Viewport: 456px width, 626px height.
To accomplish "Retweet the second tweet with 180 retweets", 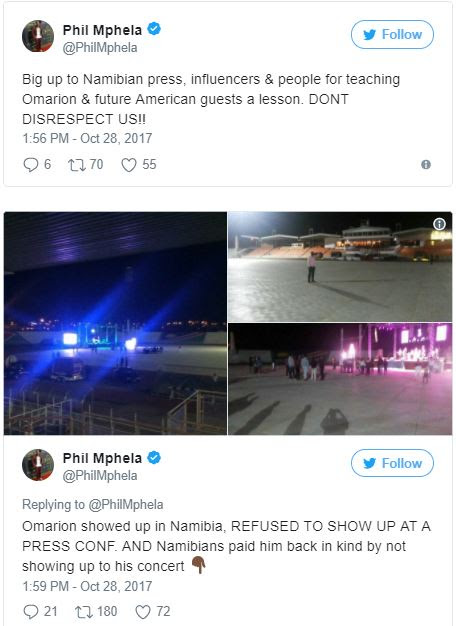I will coord(83,611).
